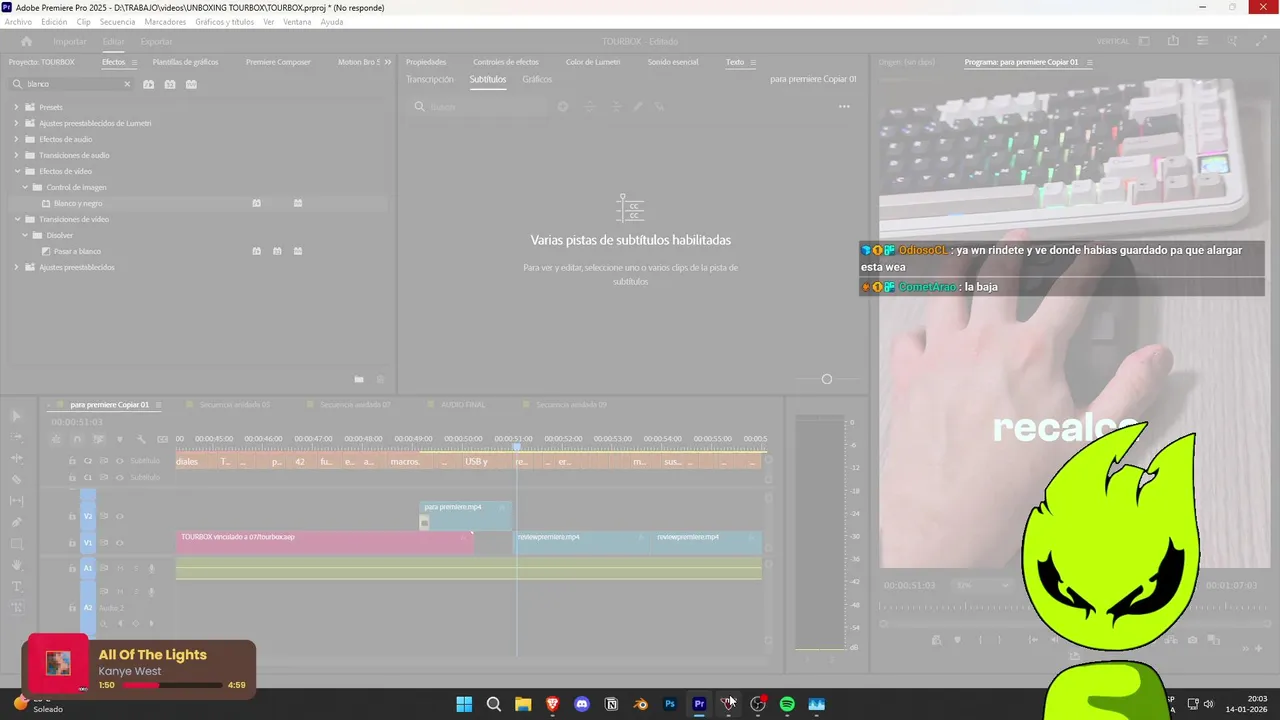Toggle the snap magnet in timeline
The width and height of the screenshot is (1280, 720).
pyautogui.click(x=77, y=439)
